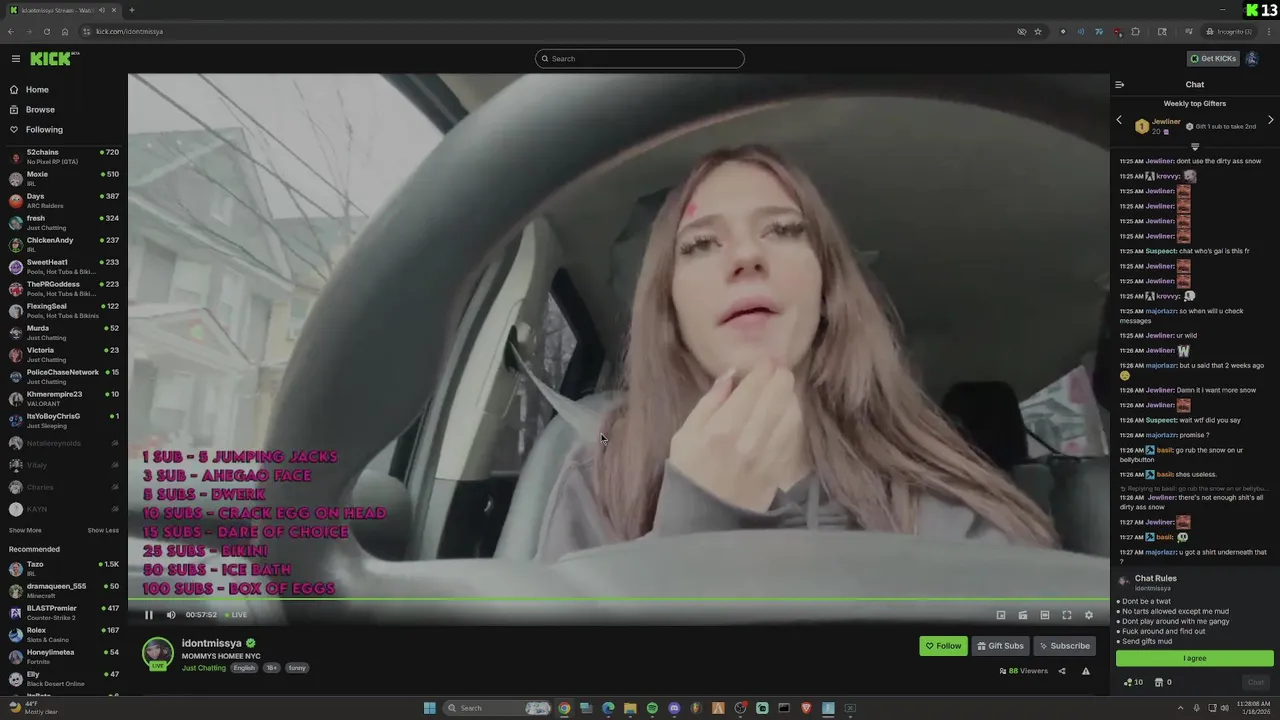This screenshot has height=720, width=1280.
Task: Open the Tazo recommended channel
Action: [64, 568]
